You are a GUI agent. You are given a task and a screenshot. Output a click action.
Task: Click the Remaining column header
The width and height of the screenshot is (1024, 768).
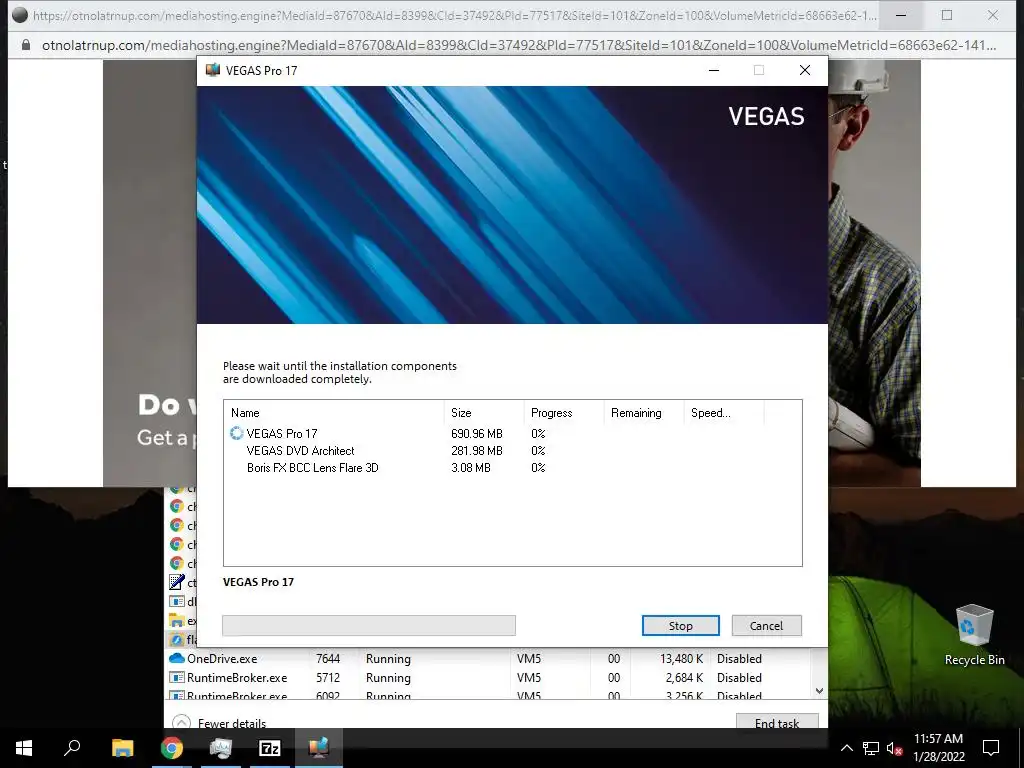point(643,413)
